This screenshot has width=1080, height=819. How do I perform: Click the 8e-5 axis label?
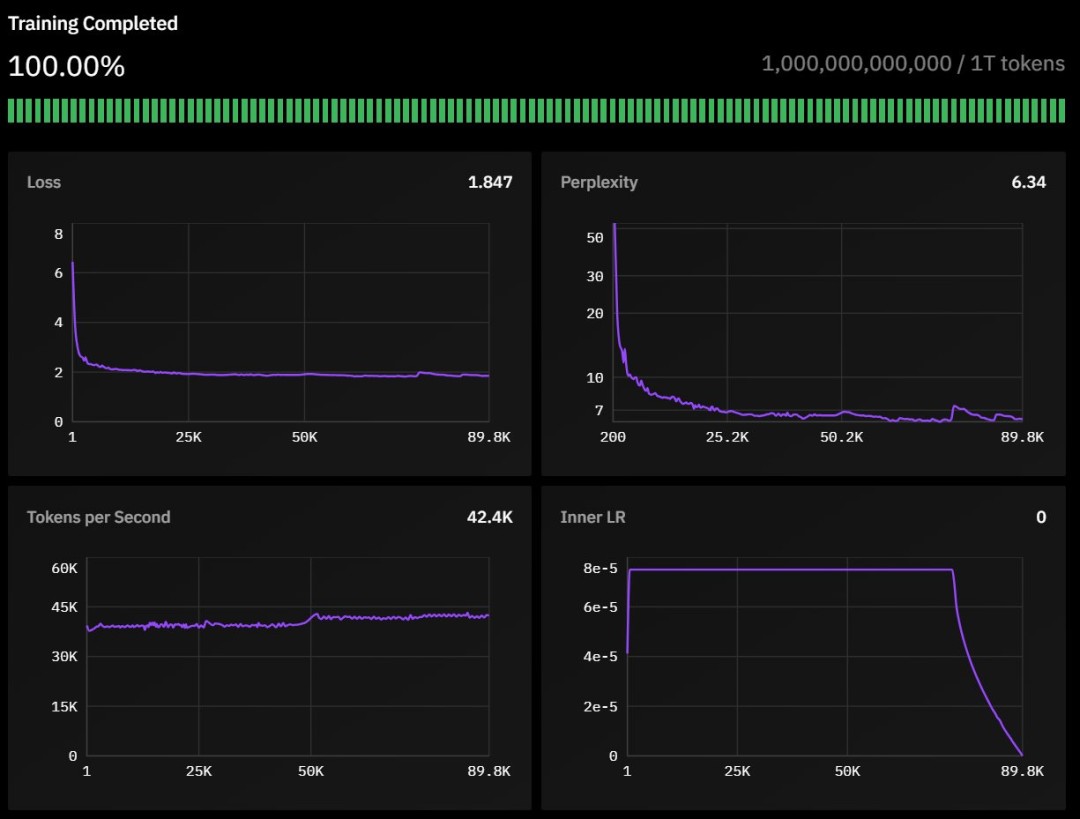(x=601, y=568)
